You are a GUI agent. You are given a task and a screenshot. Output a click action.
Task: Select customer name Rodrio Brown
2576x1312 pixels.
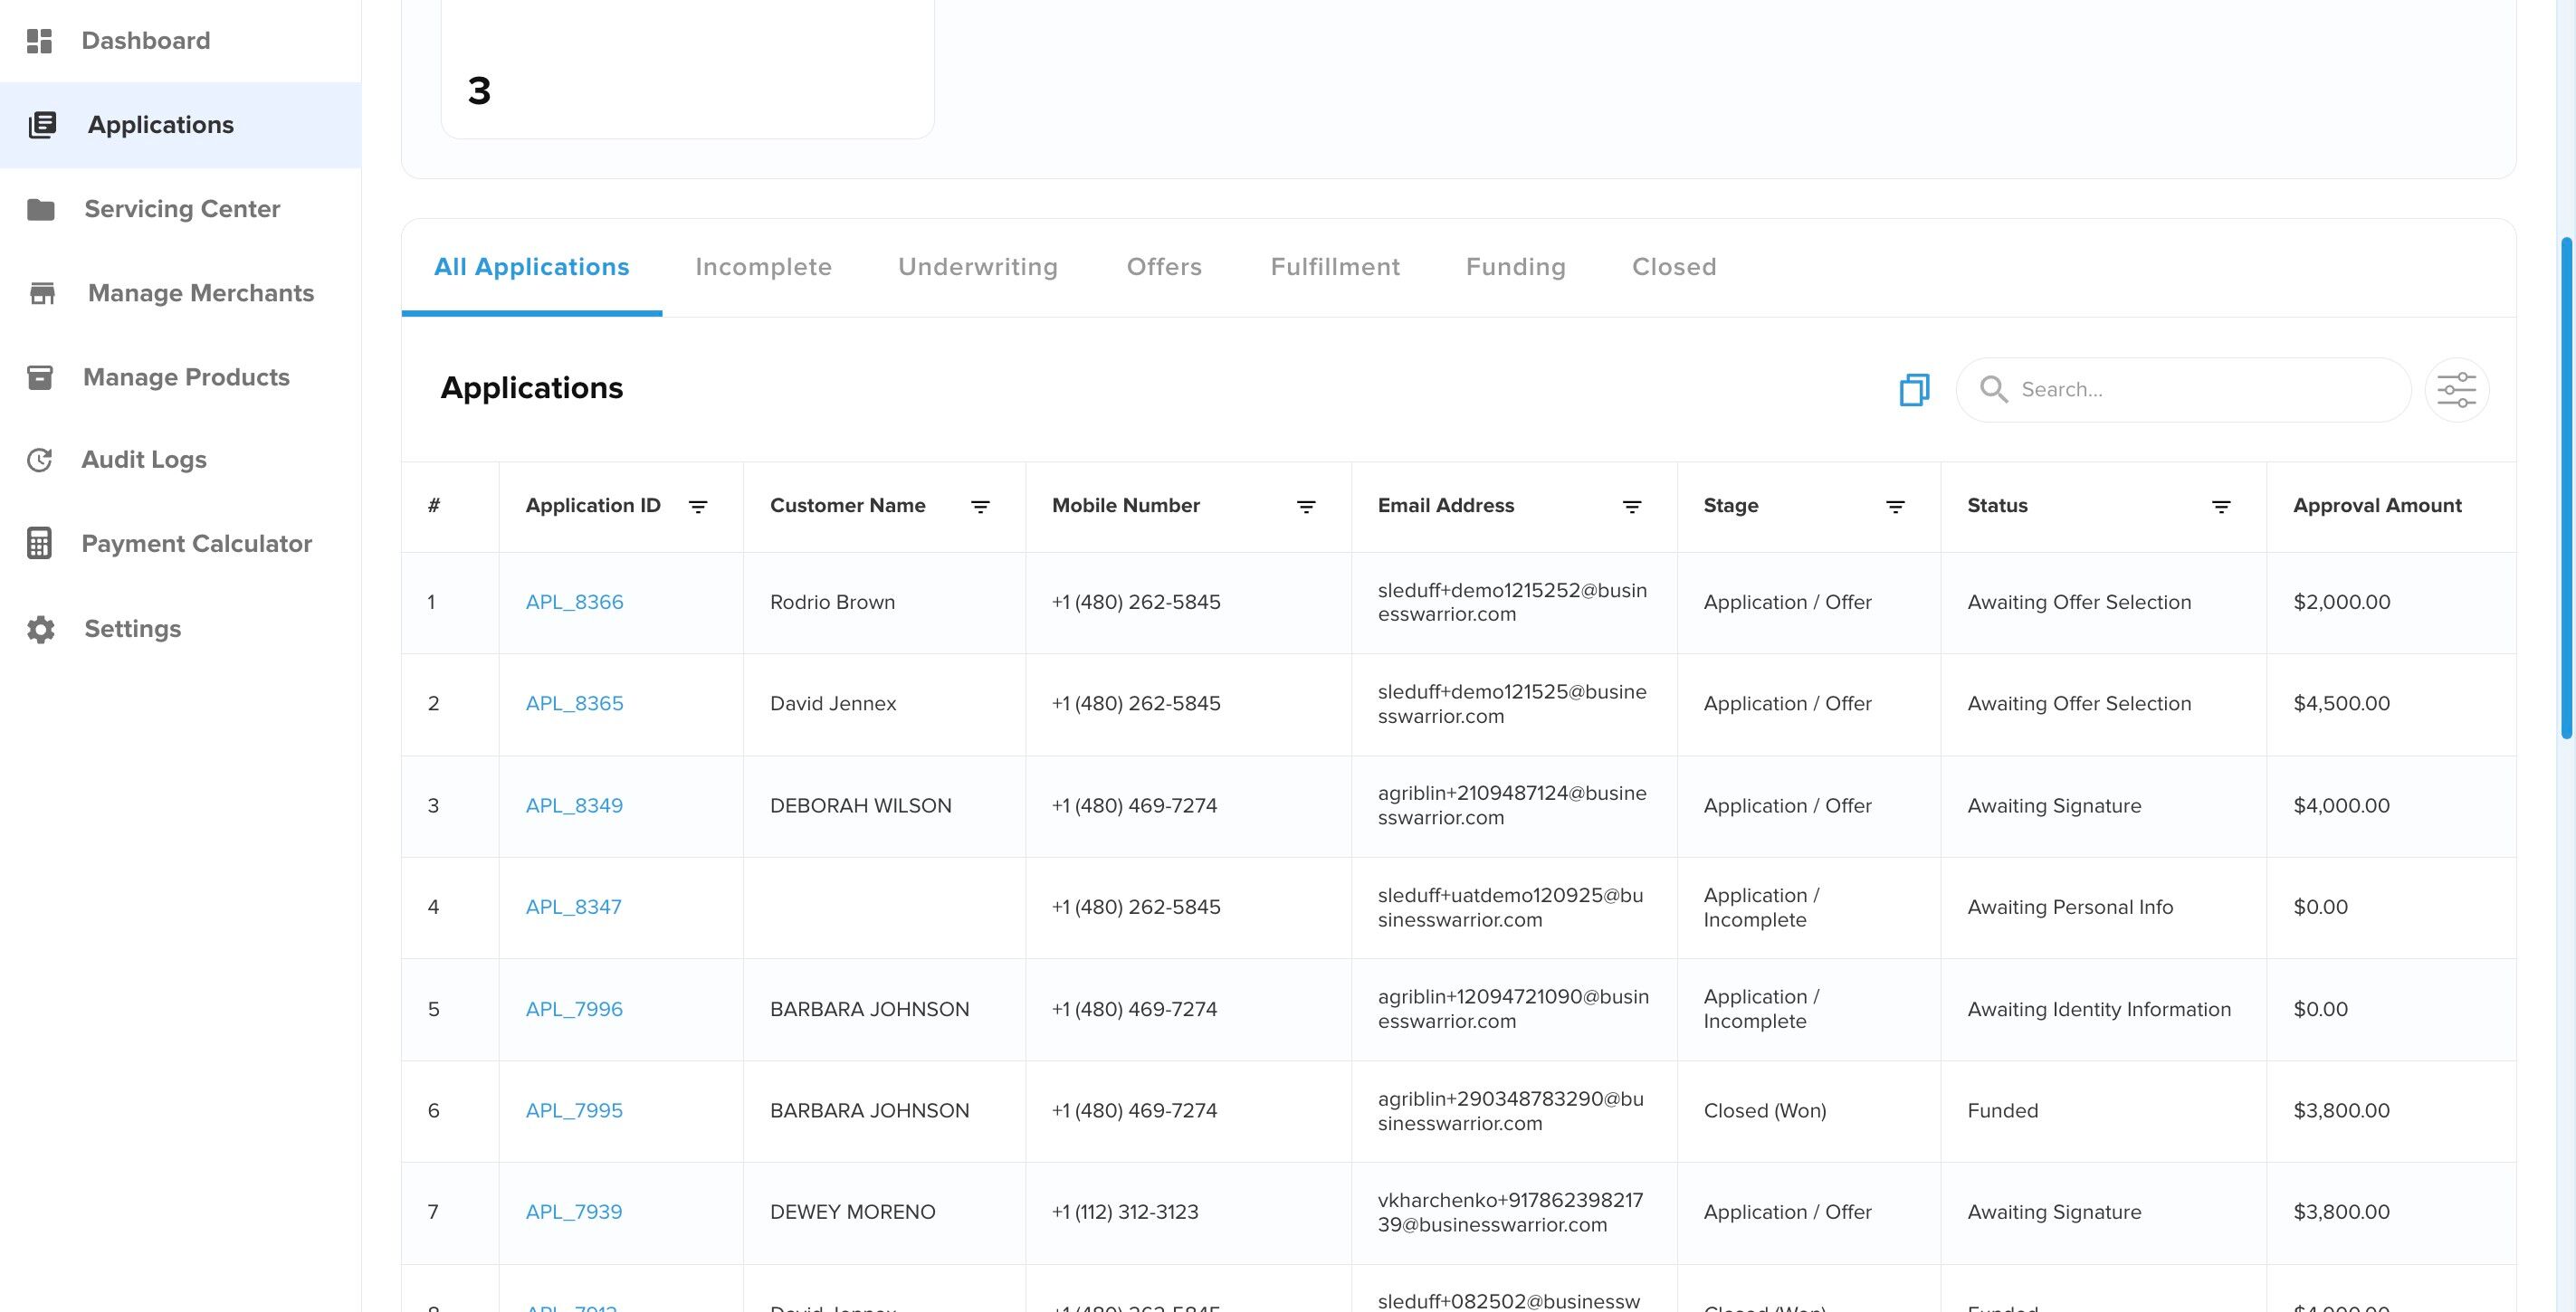[x=832, y=602]
